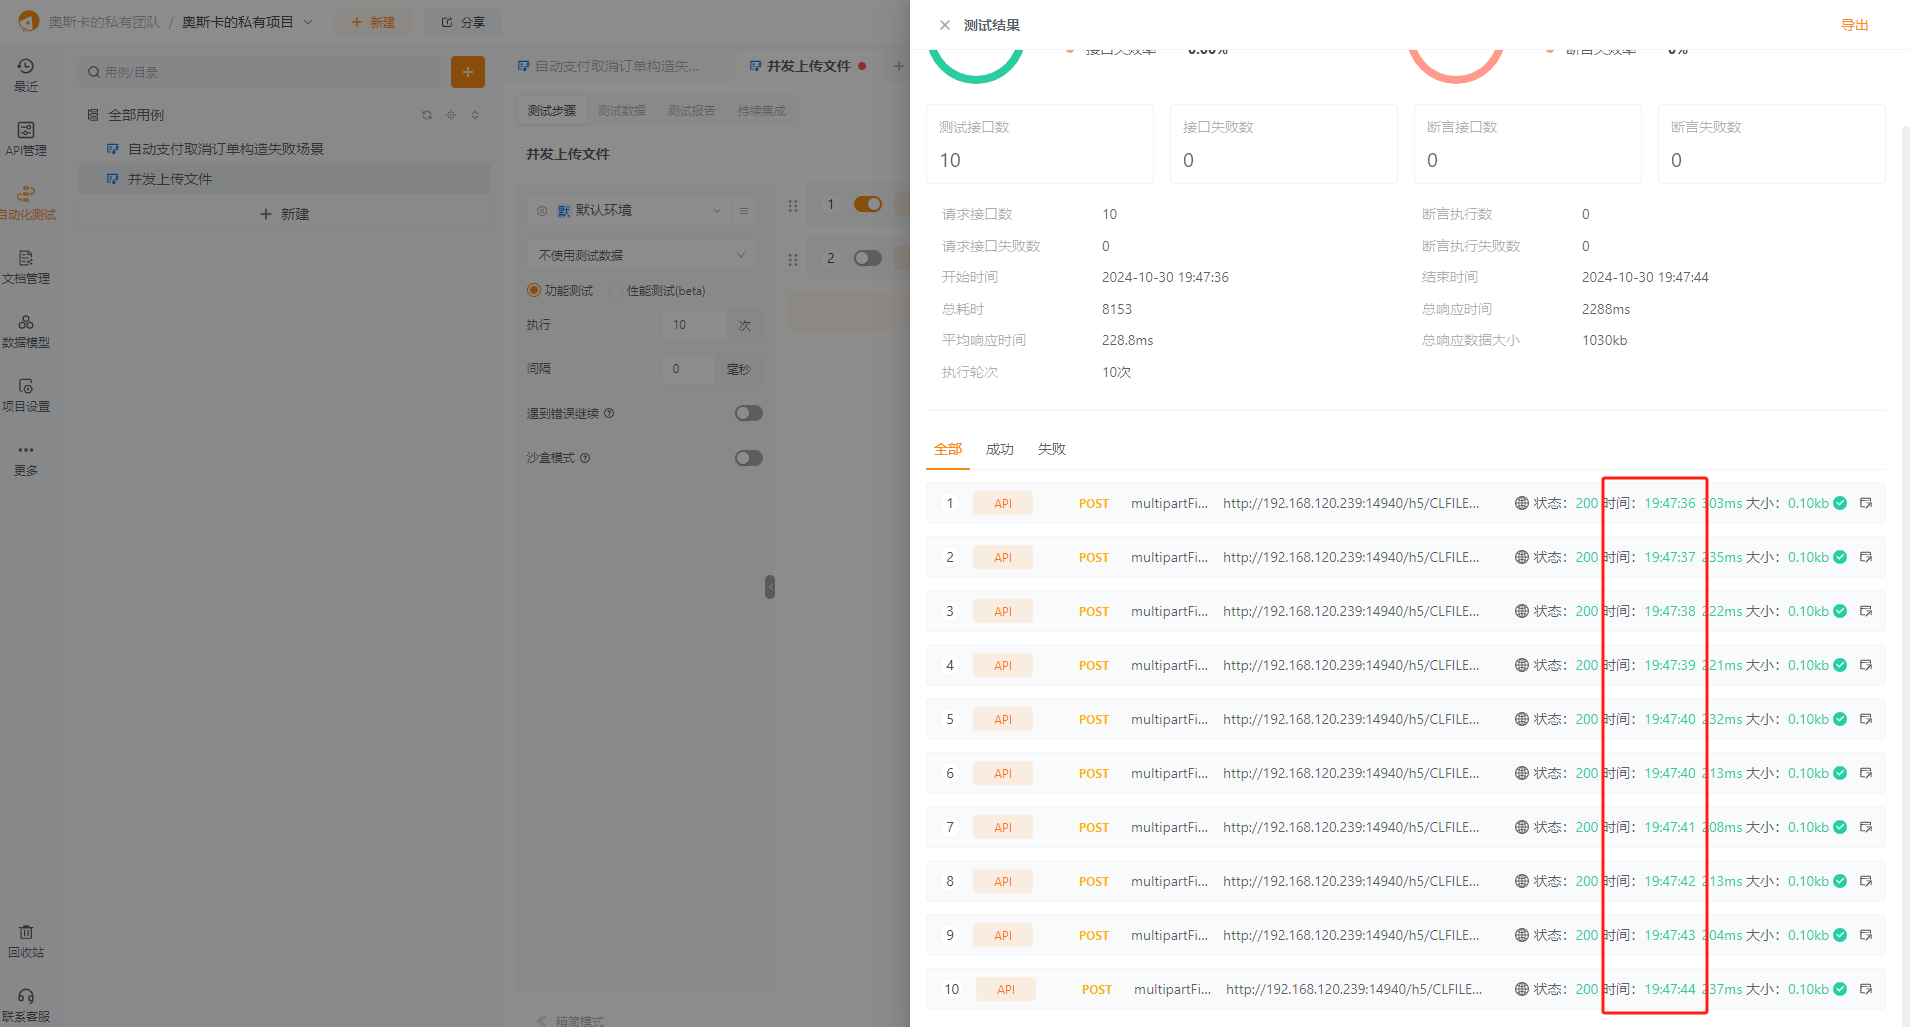This screenshot has height=1027, width=1910.
Task: Close the test results panel
Action: point(945,25)
